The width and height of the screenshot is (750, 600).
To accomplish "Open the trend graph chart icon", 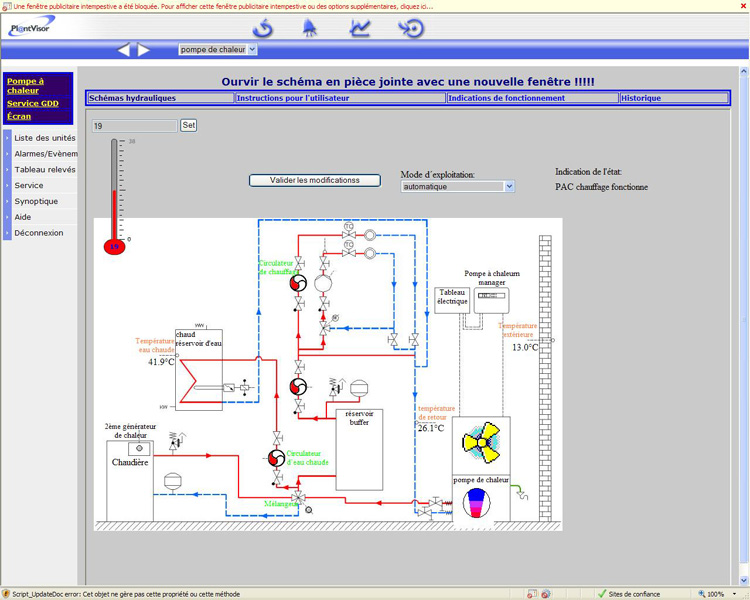I will (360, 28).
